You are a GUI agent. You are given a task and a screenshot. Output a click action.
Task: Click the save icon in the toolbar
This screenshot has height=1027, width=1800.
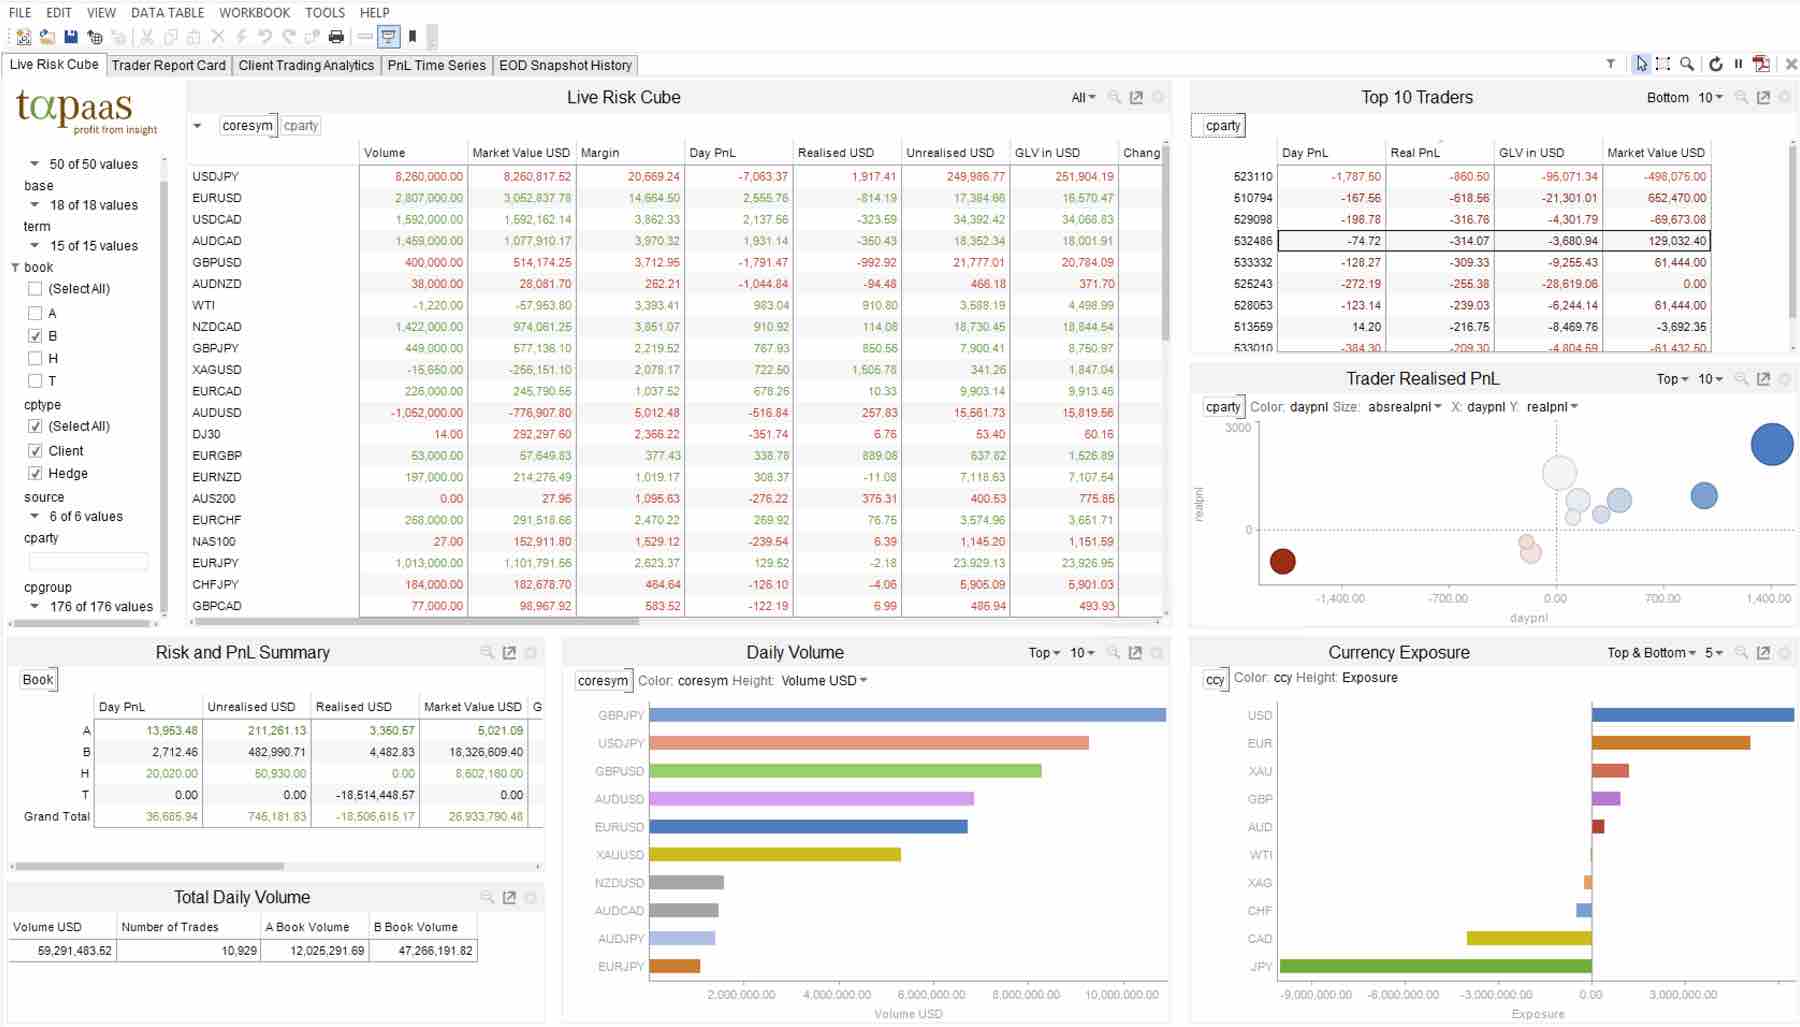[x=71, y=37]
